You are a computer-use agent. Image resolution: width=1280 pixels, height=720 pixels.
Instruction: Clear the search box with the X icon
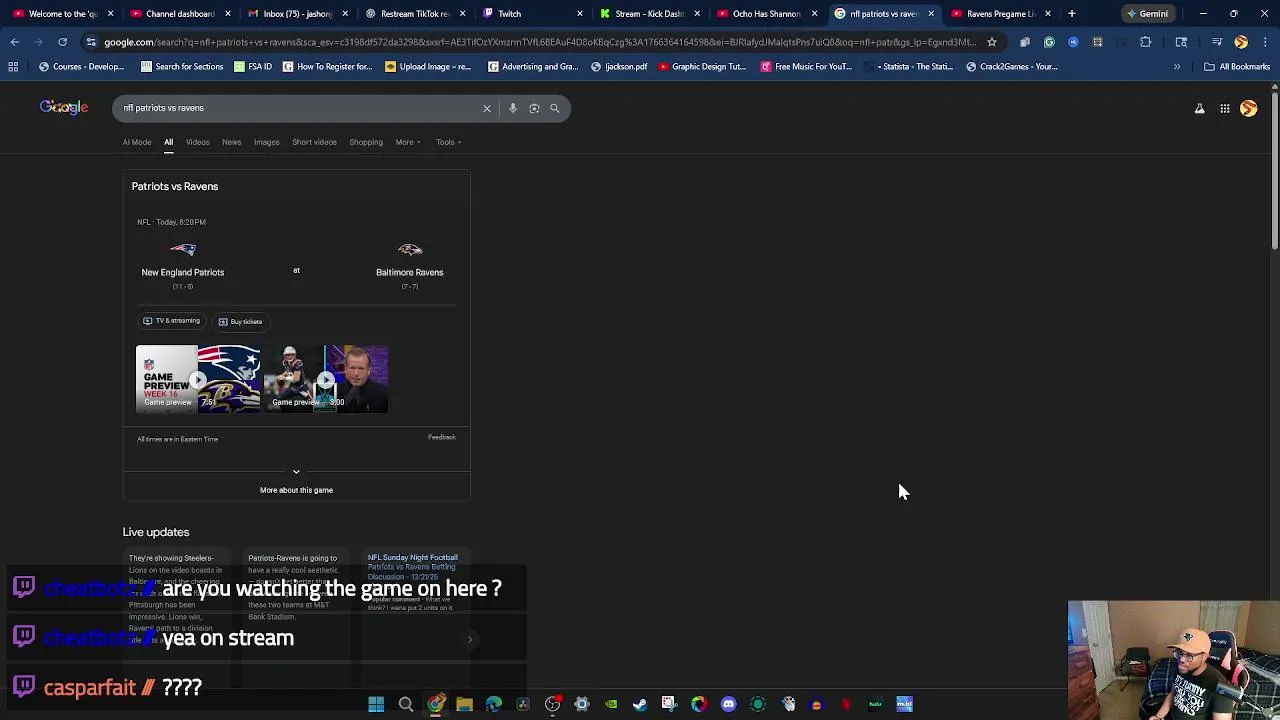(487, 108)
